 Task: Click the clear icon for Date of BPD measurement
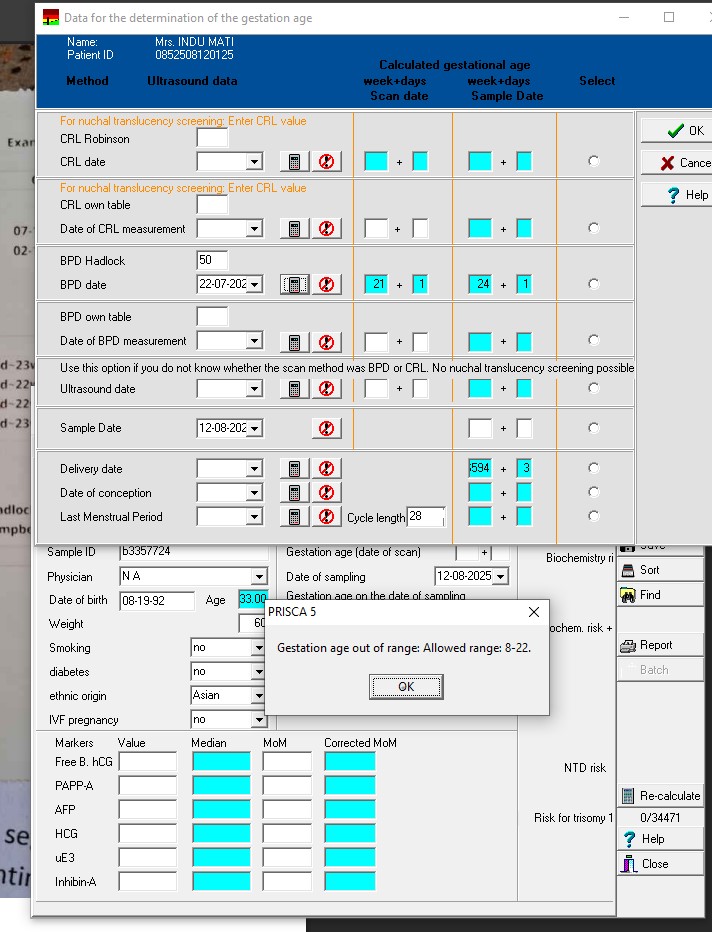point(326,342)
